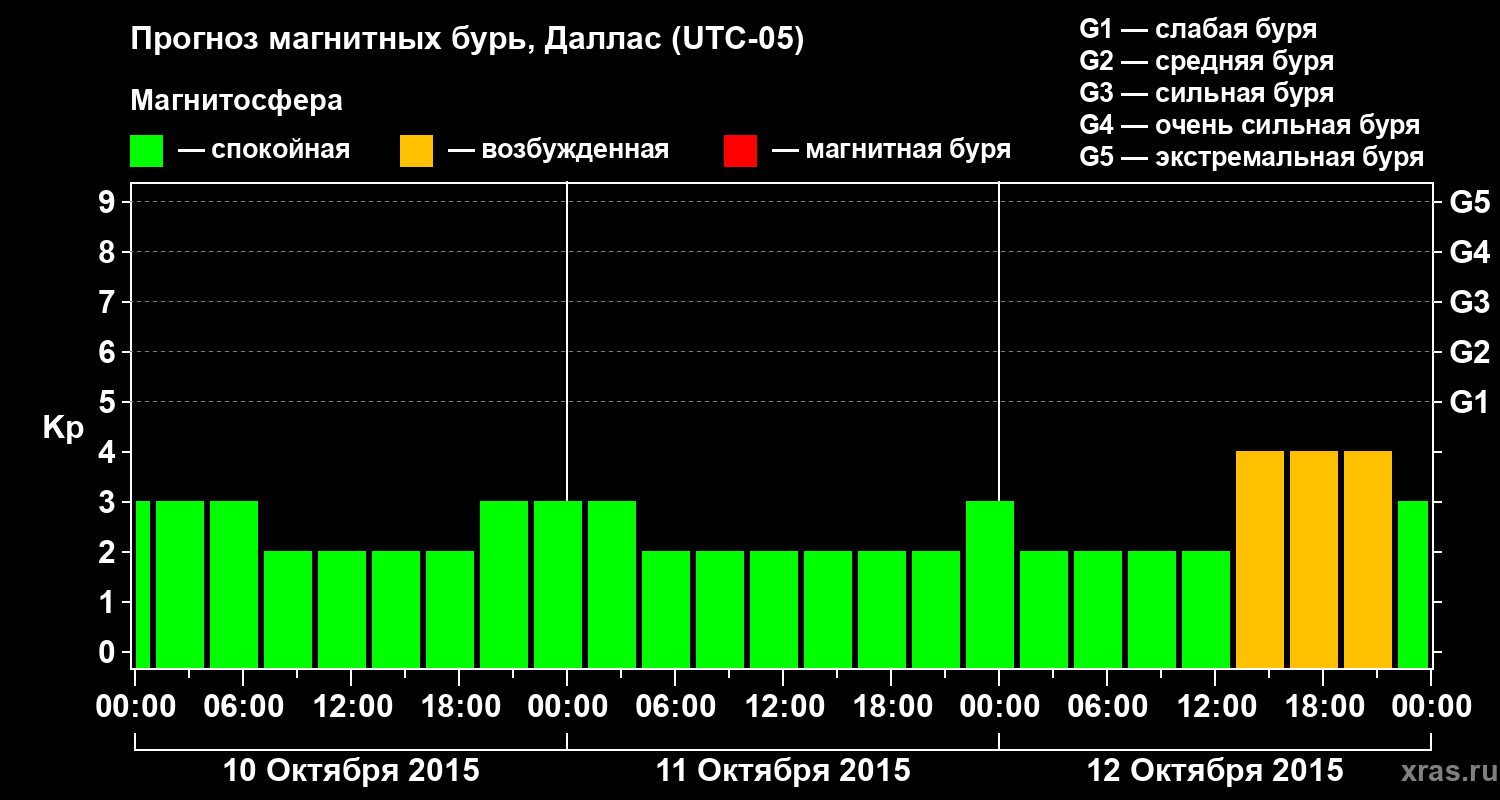This screenshot has width=1500, height=800.
Task: Click the 18:00 time label for 10 October
Action: tap(459, 706)
